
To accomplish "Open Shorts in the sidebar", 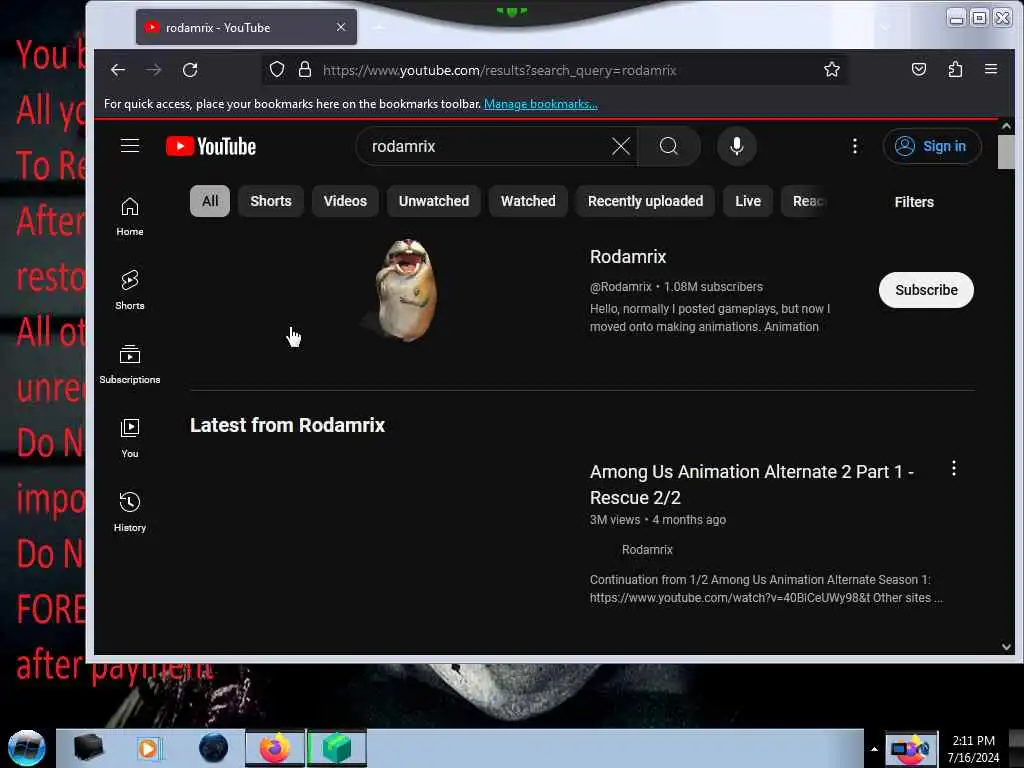I will click(130, 291).
